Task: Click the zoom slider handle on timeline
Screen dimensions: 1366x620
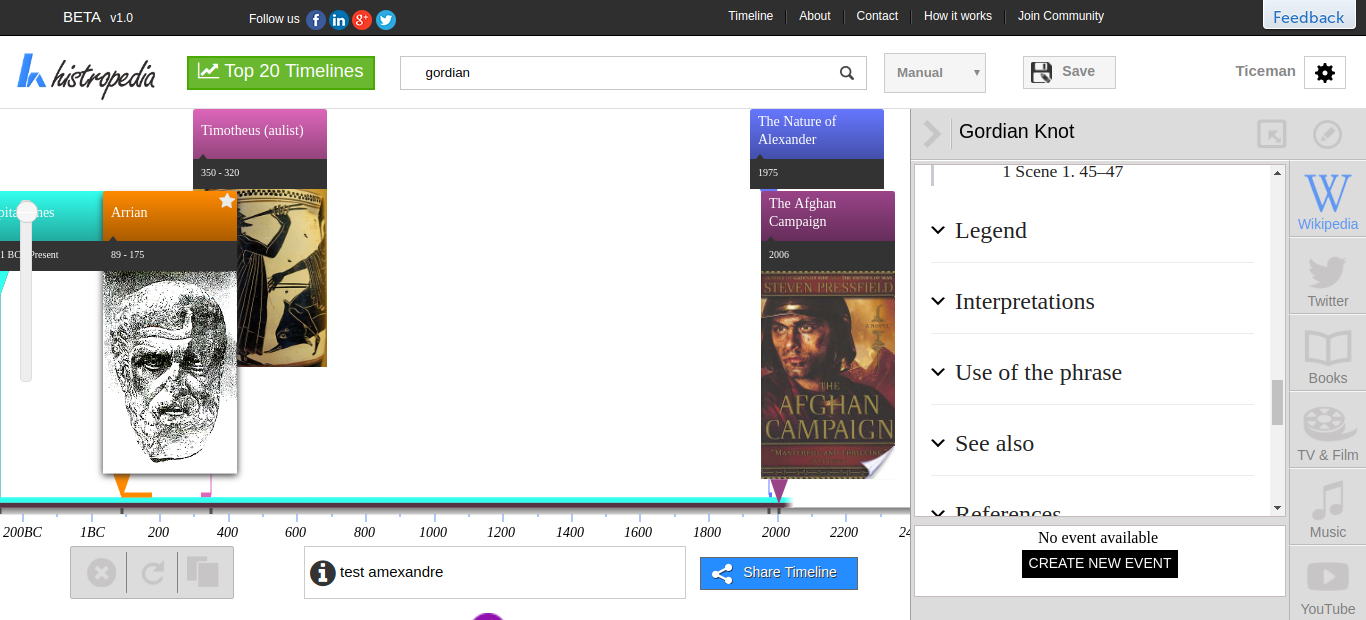Action: [x=27, y=211]
